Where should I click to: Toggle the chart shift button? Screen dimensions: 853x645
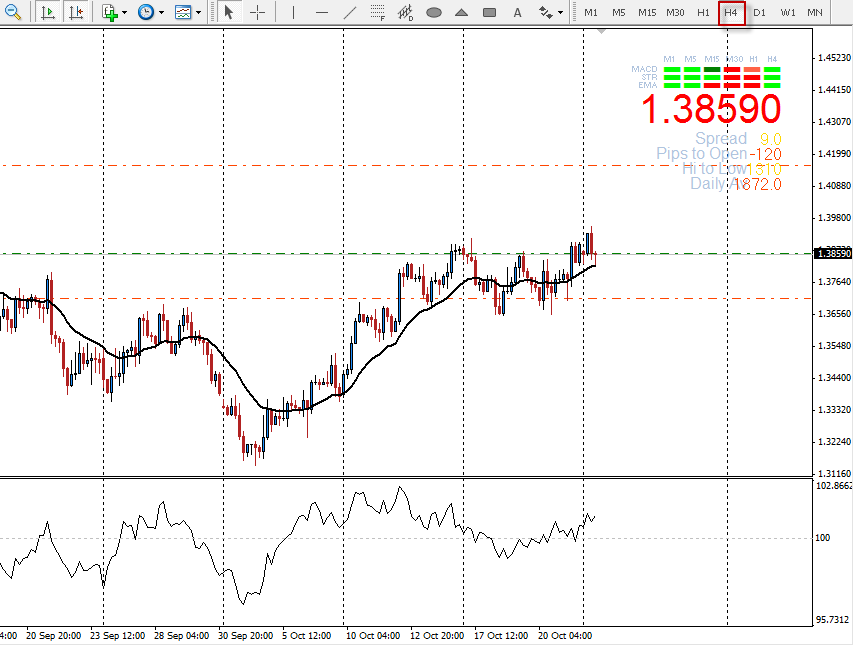click(x=76, y=13)
